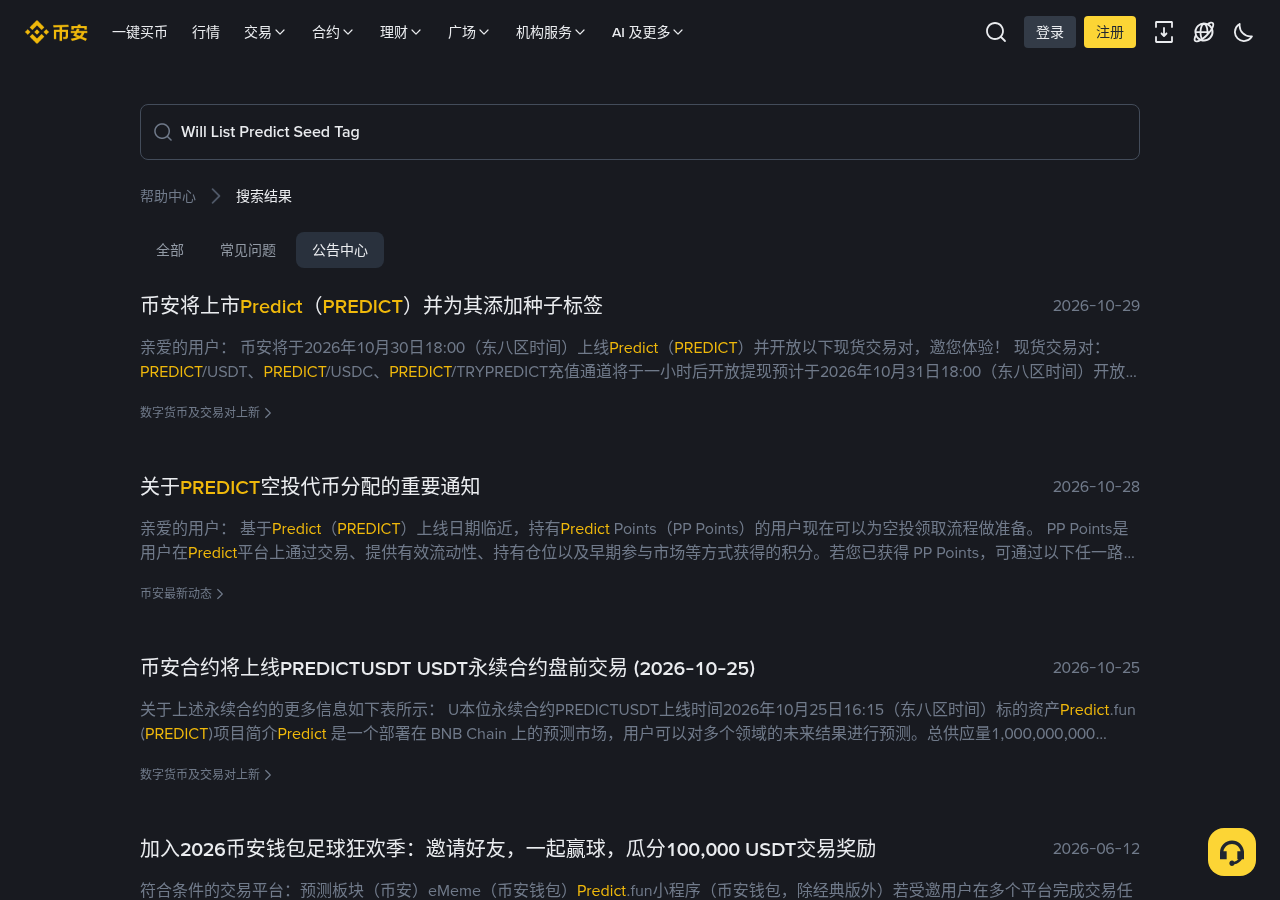The image size is (1280, 900).
Task: Click the 注册 button
Action: point(1110,32)
